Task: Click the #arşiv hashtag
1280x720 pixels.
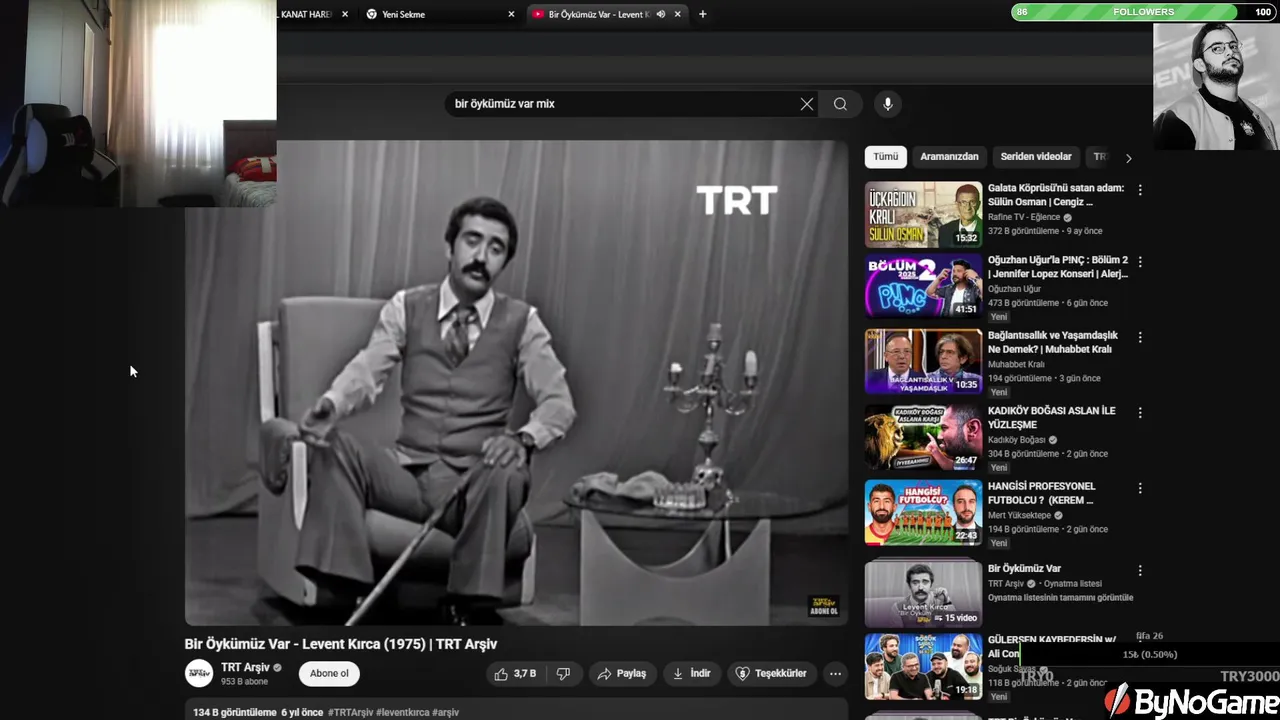Action: (x=446, y=712)
